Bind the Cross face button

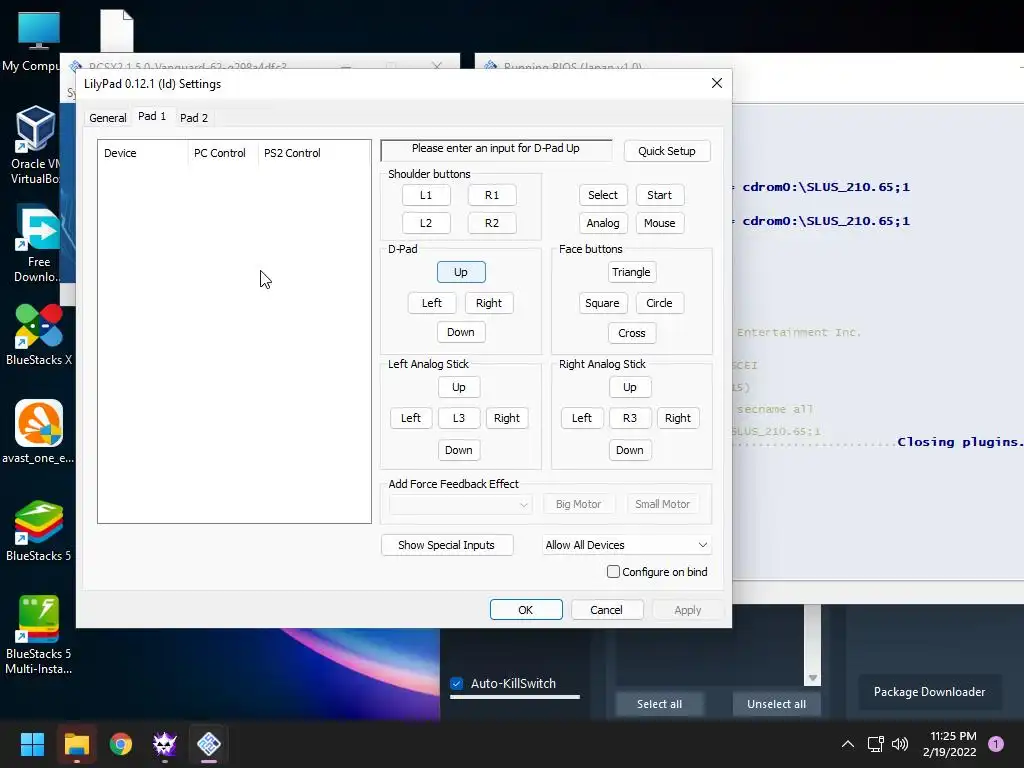click(632, 333)
